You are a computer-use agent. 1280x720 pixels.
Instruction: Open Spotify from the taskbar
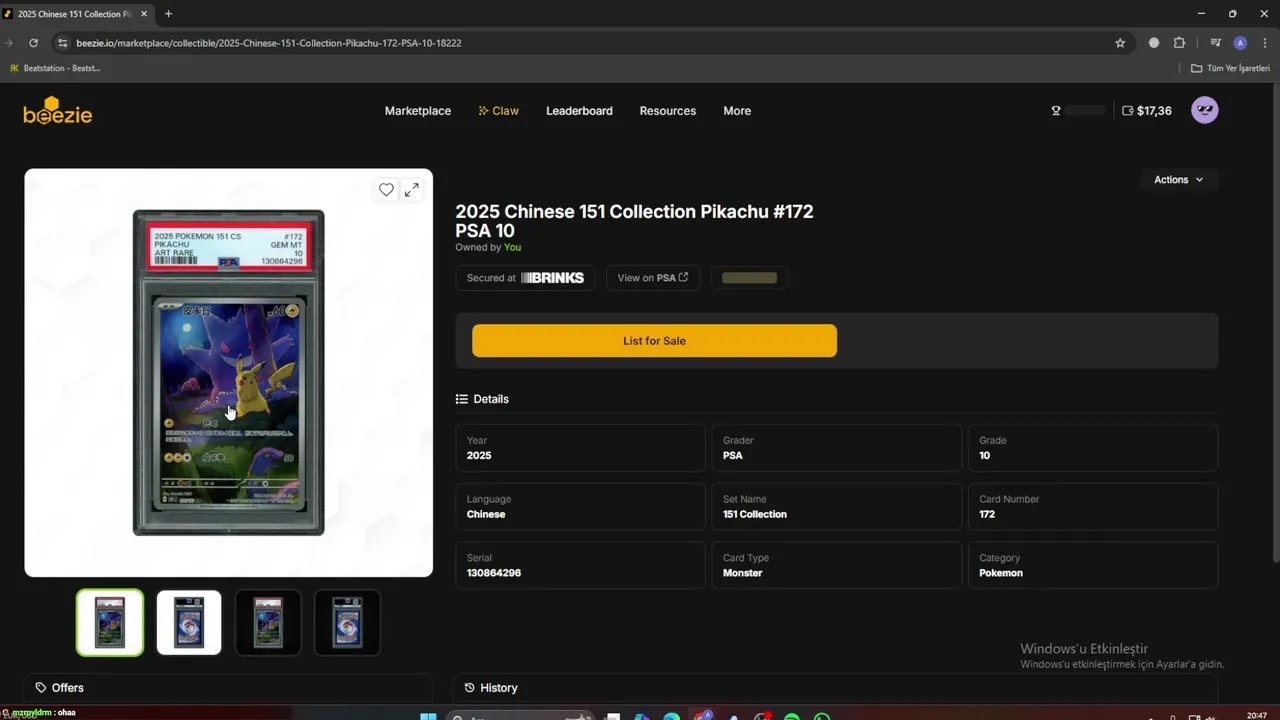[x=792, y=716]
